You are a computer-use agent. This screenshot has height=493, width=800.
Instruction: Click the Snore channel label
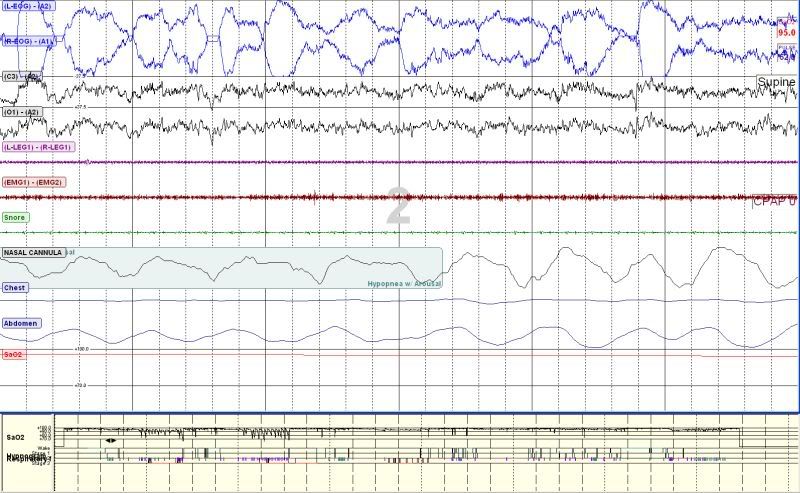coord(15,217)
